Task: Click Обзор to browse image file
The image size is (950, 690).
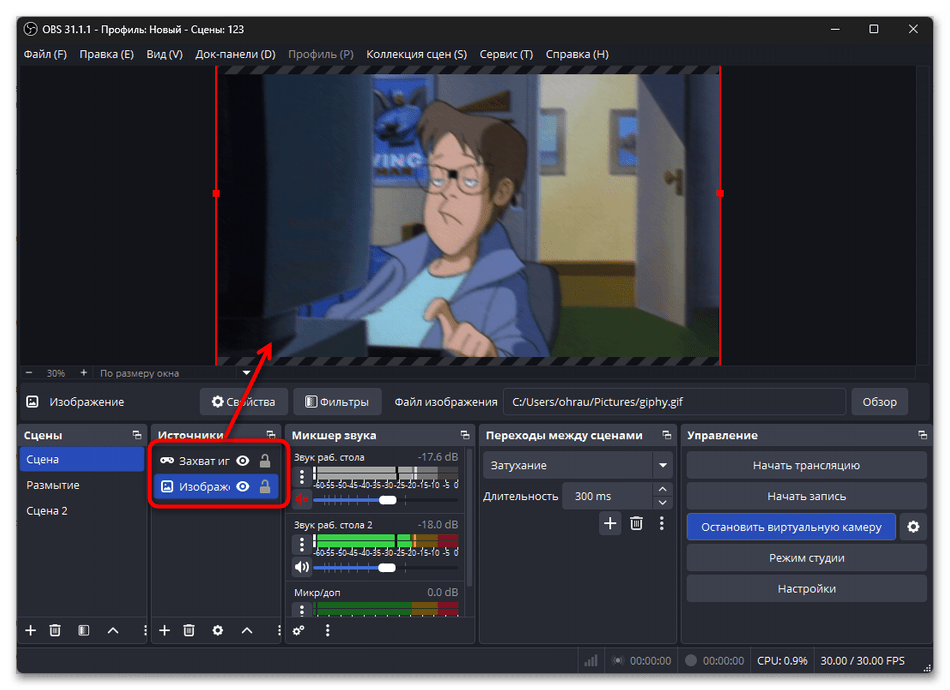Action: pos(879,402)
